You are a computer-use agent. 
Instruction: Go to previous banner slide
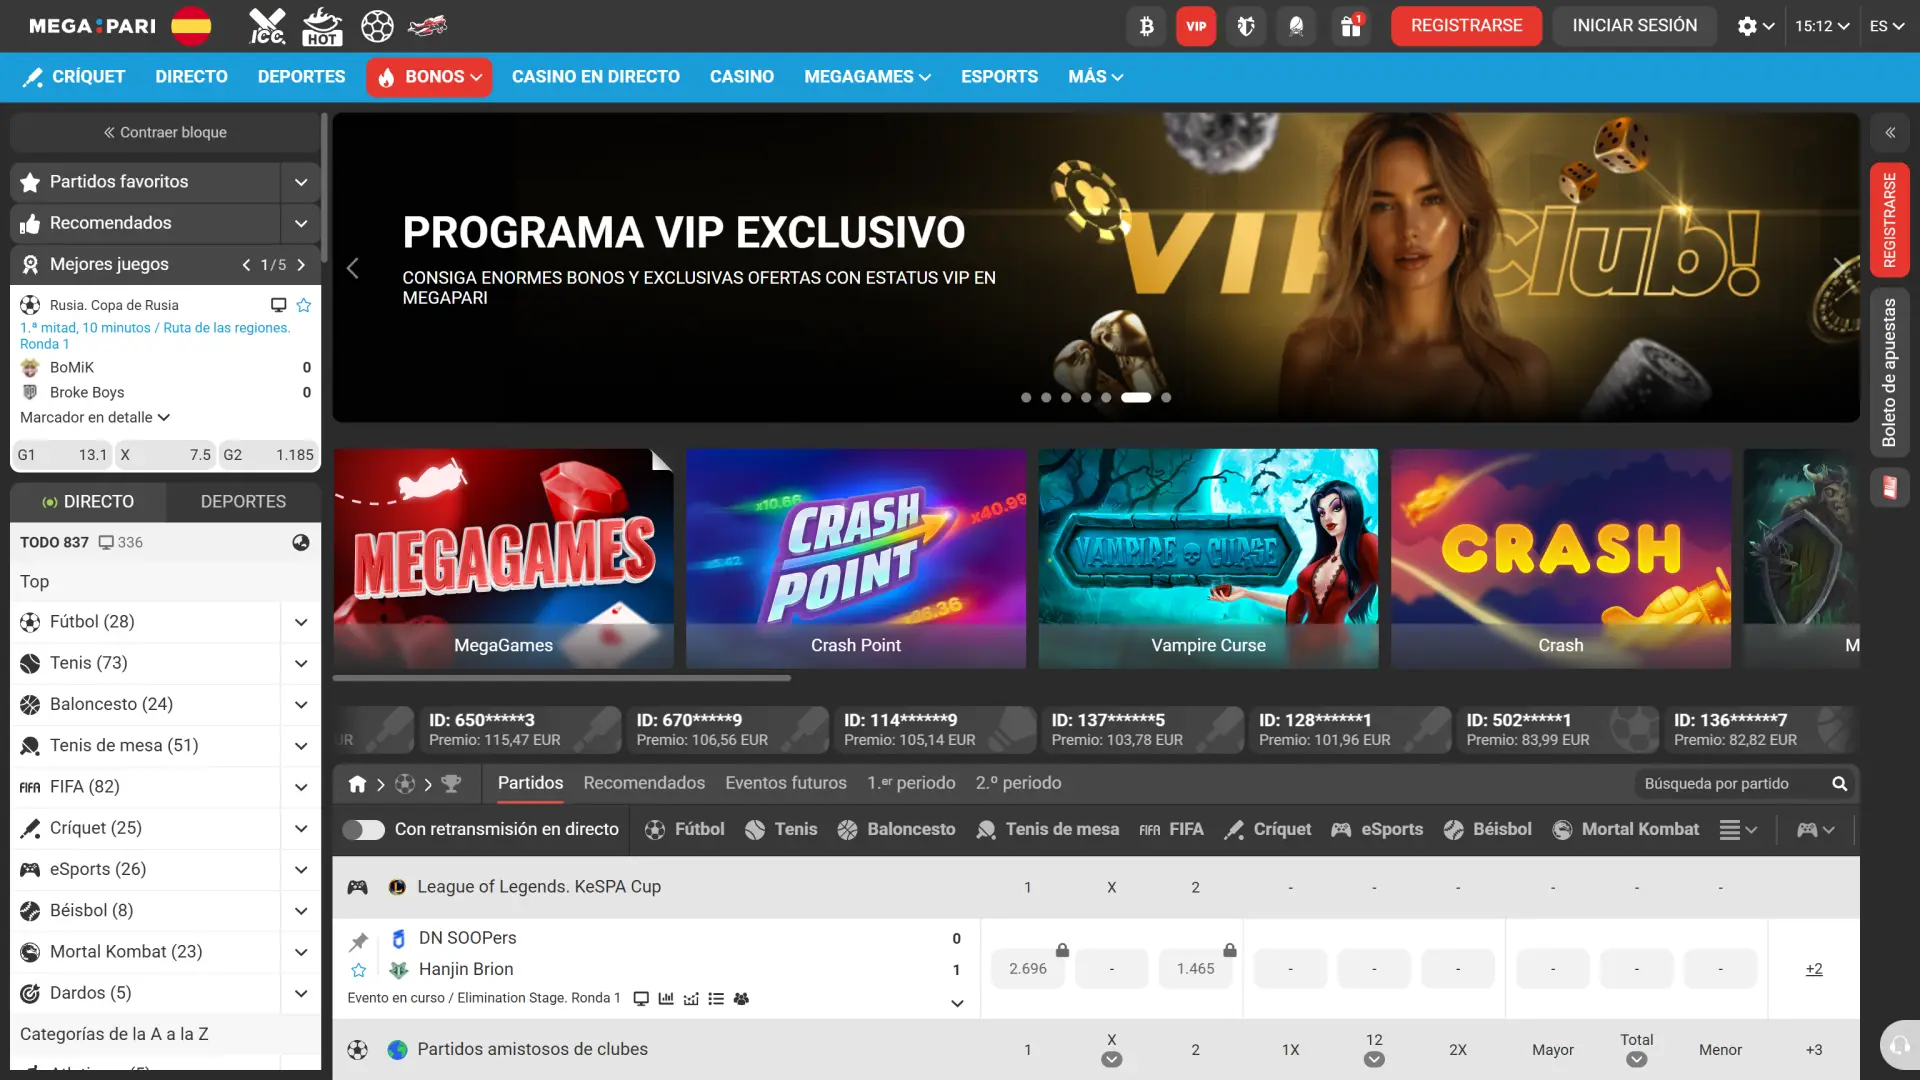click(x=352, y=268)
